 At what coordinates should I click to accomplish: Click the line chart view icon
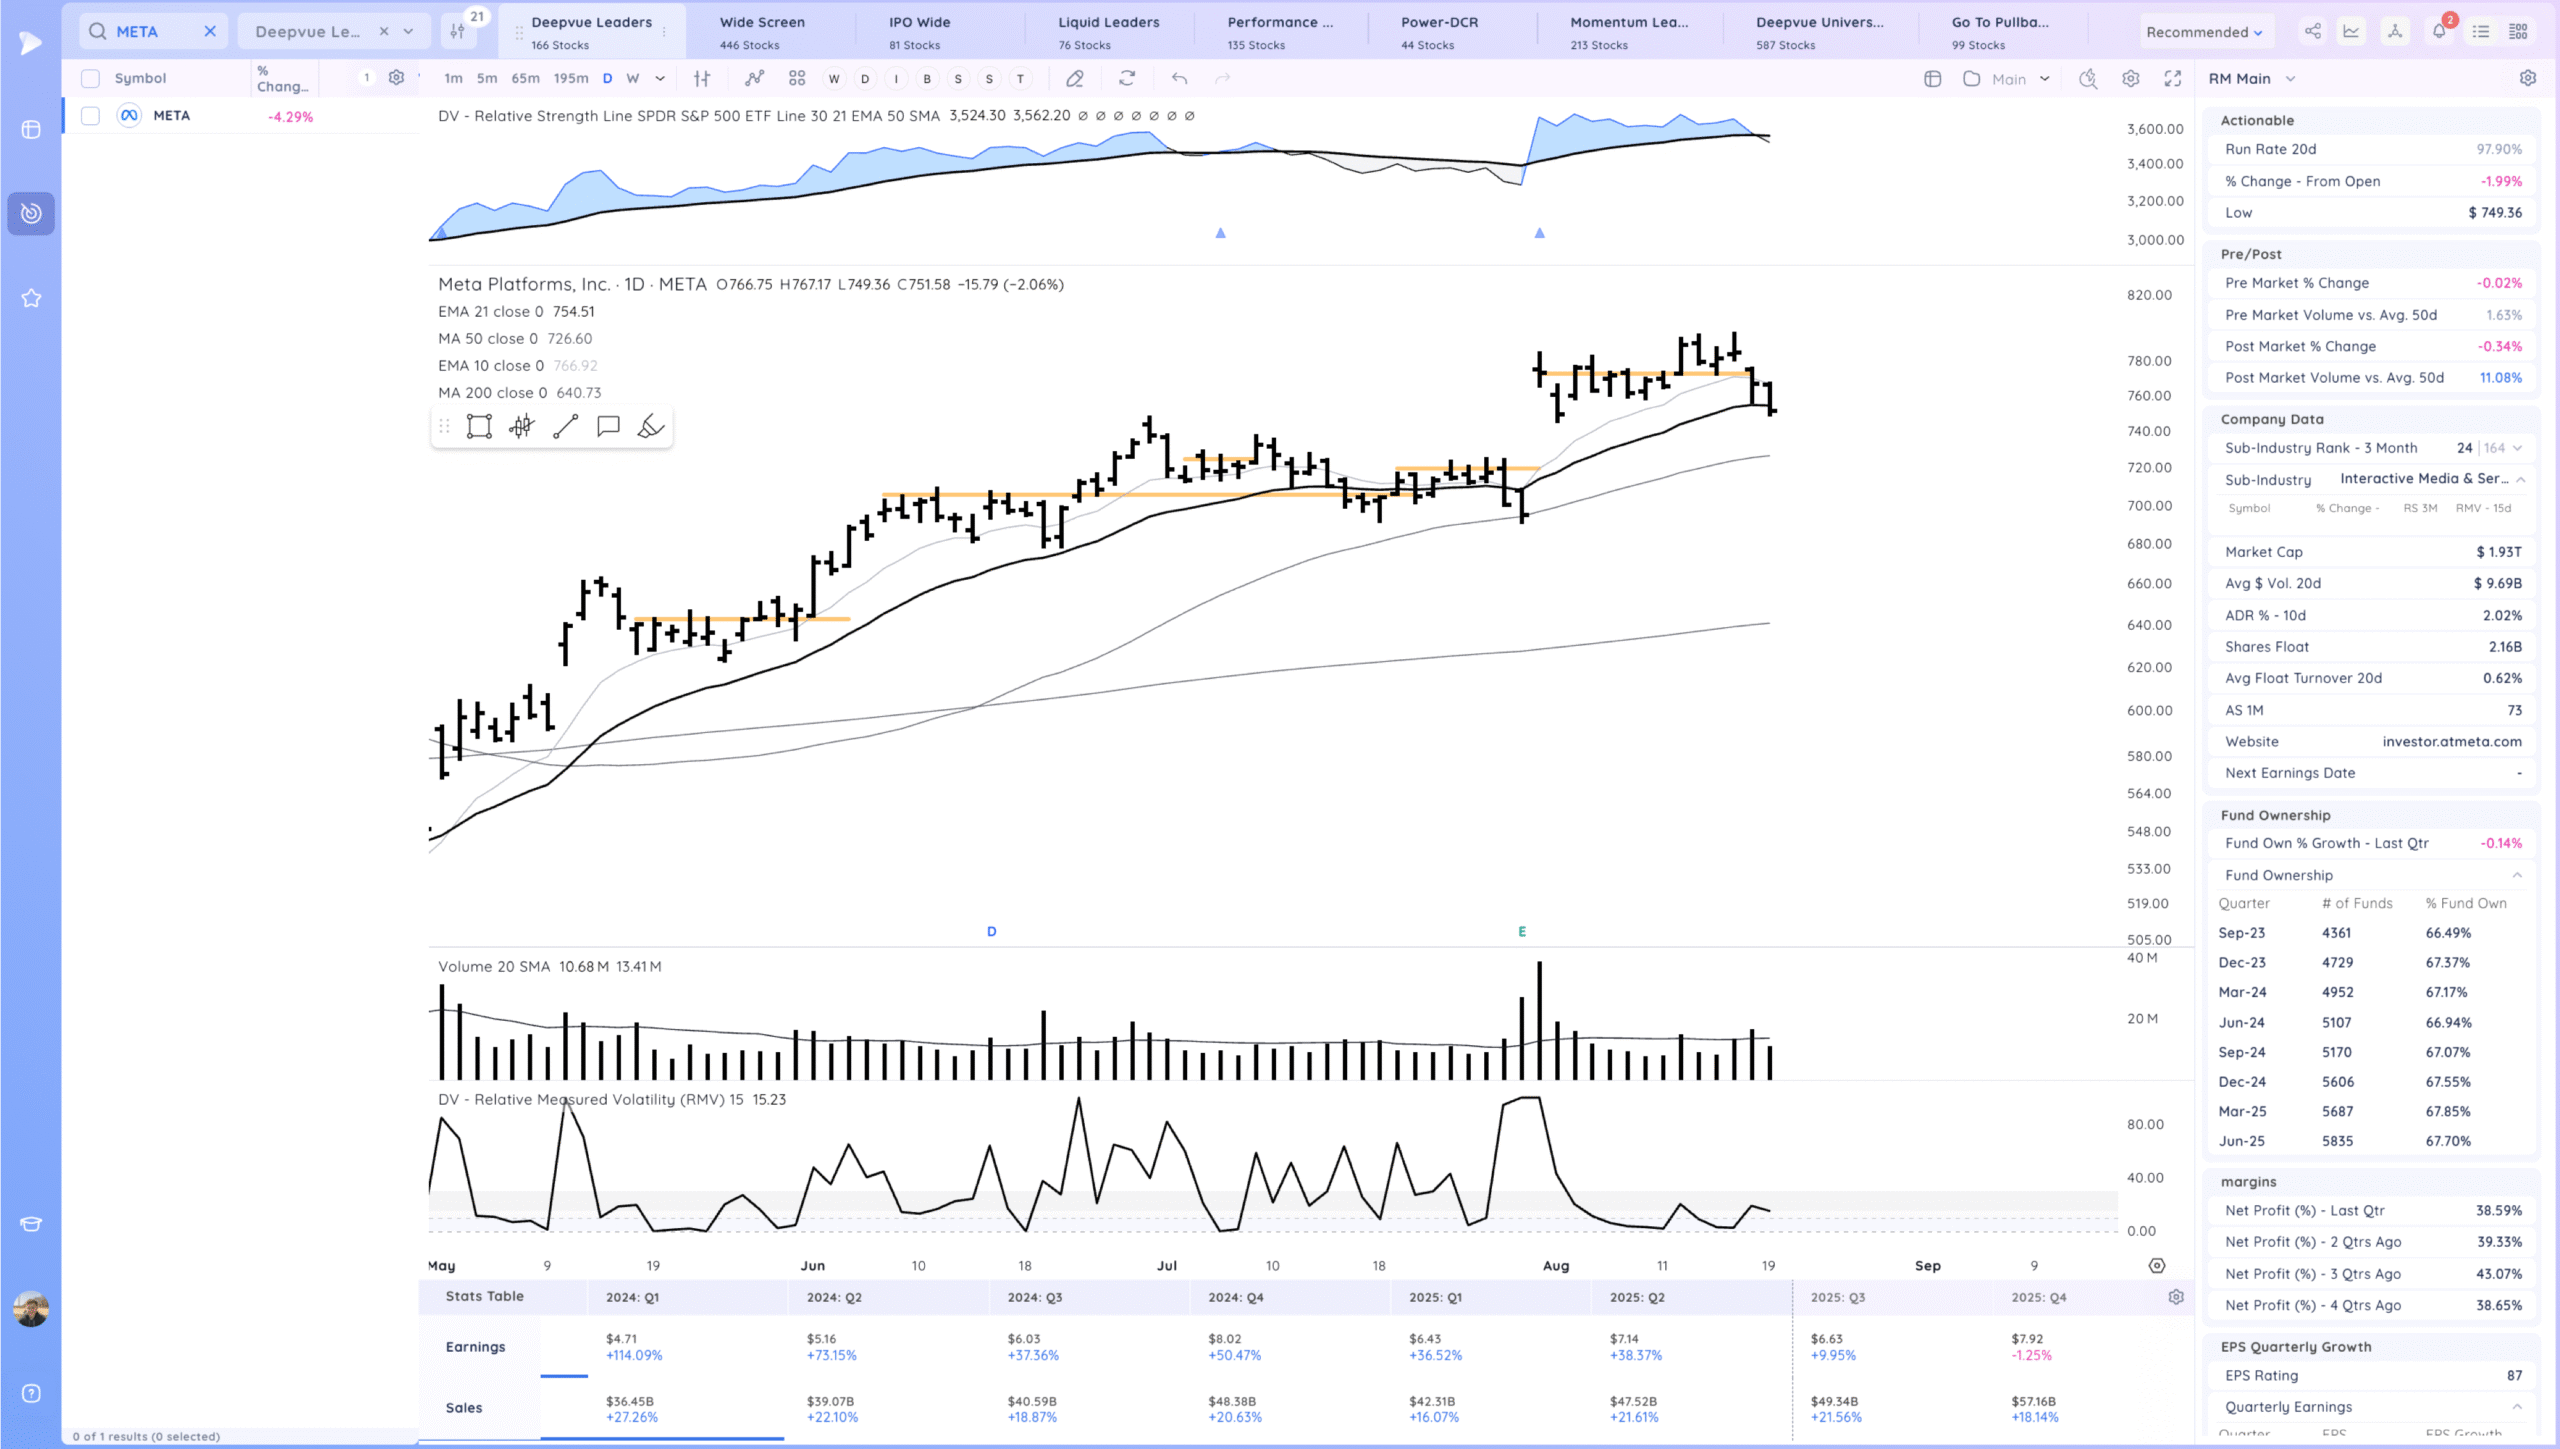(x=2351, y=32)
